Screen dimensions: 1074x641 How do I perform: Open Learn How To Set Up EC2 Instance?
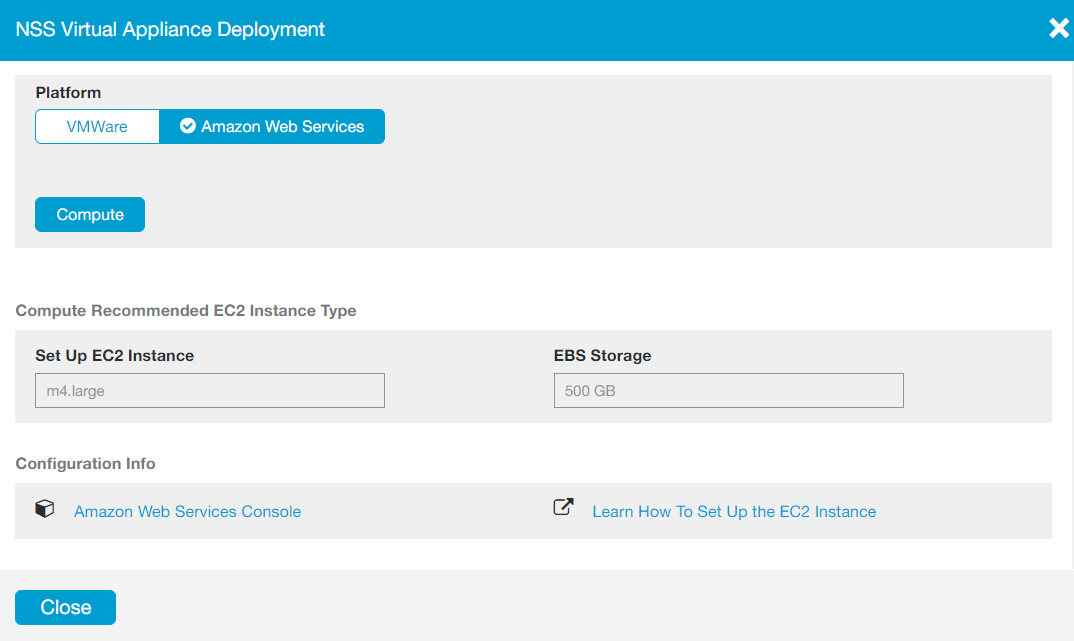734,511
